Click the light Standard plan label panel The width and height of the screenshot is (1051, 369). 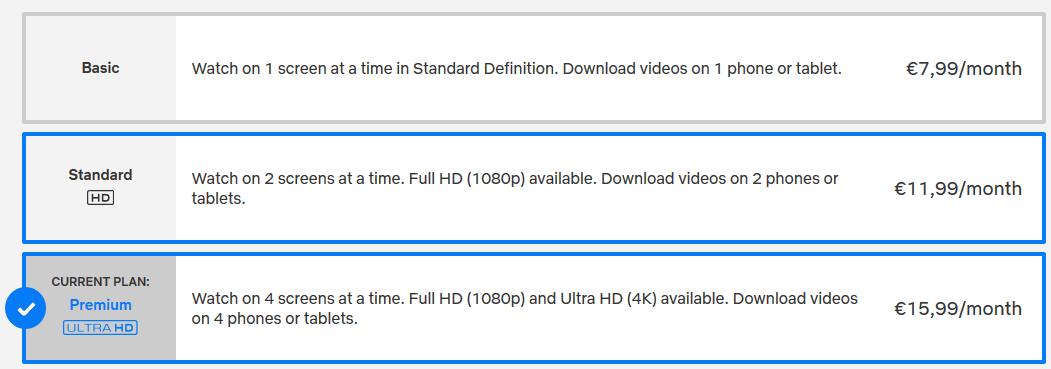(101, 188)
